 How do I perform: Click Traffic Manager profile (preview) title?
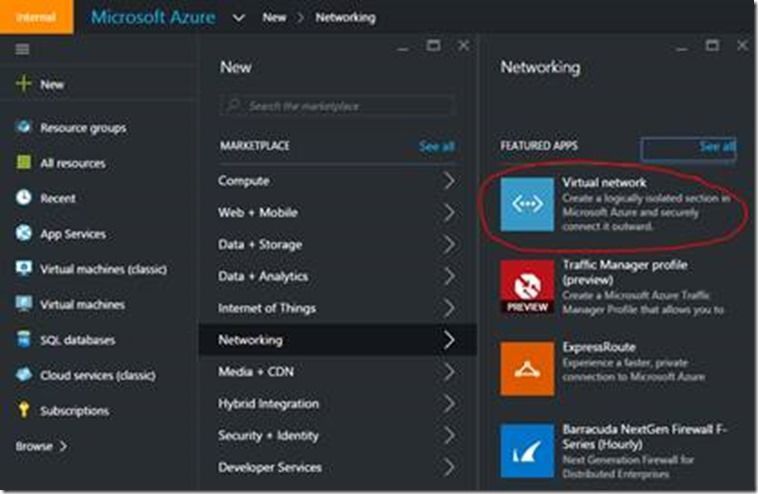coord(625,272)
